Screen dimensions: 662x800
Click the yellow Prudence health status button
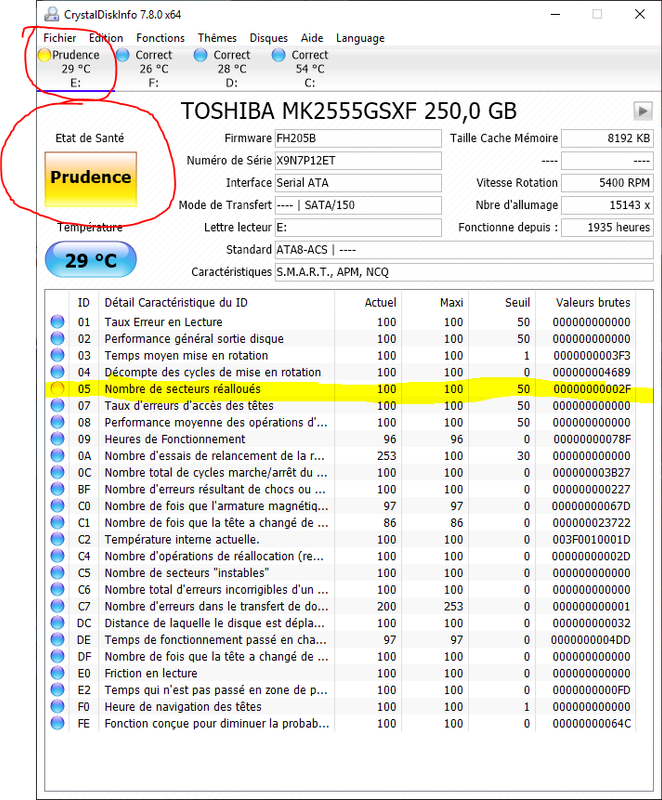(91, 179)
